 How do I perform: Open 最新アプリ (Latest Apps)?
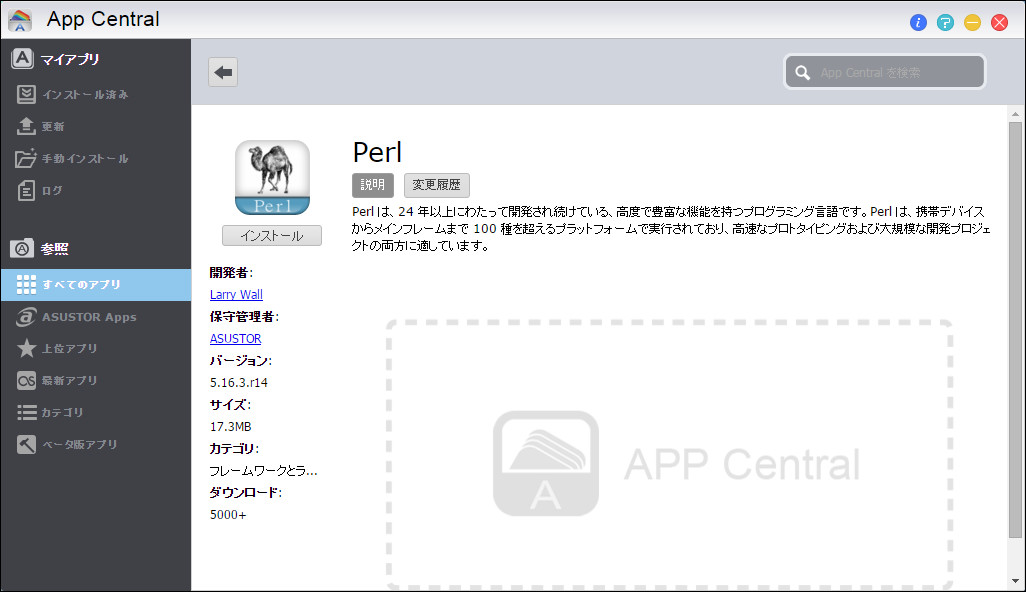(70, 380)
